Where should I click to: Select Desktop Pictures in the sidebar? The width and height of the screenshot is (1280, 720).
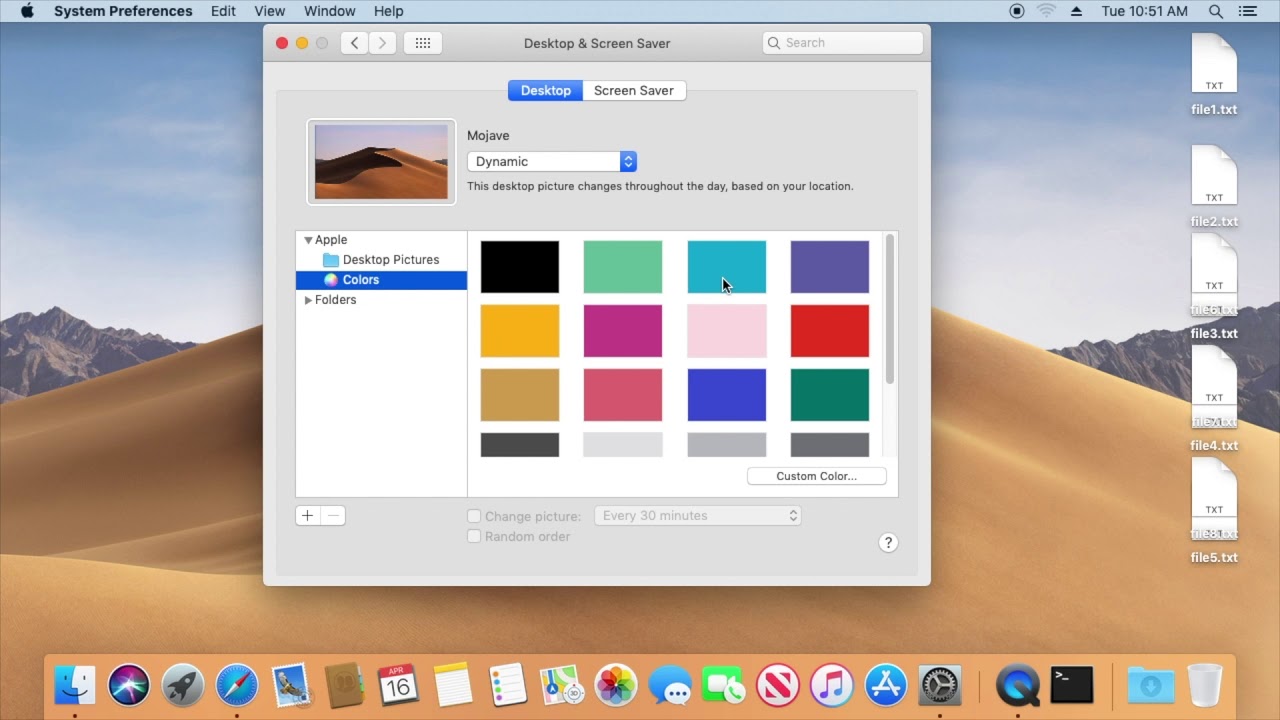[x=381, y=260]
